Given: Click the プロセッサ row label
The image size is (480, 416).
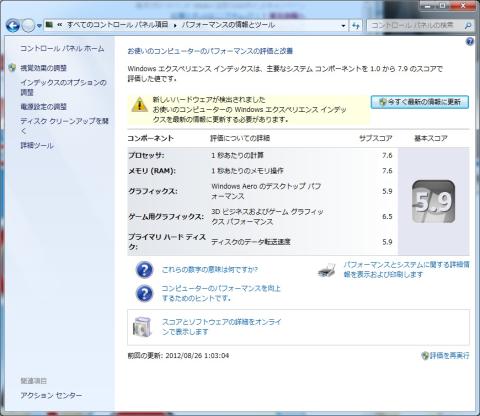Looking at the screenshot, I should [146, 155].
